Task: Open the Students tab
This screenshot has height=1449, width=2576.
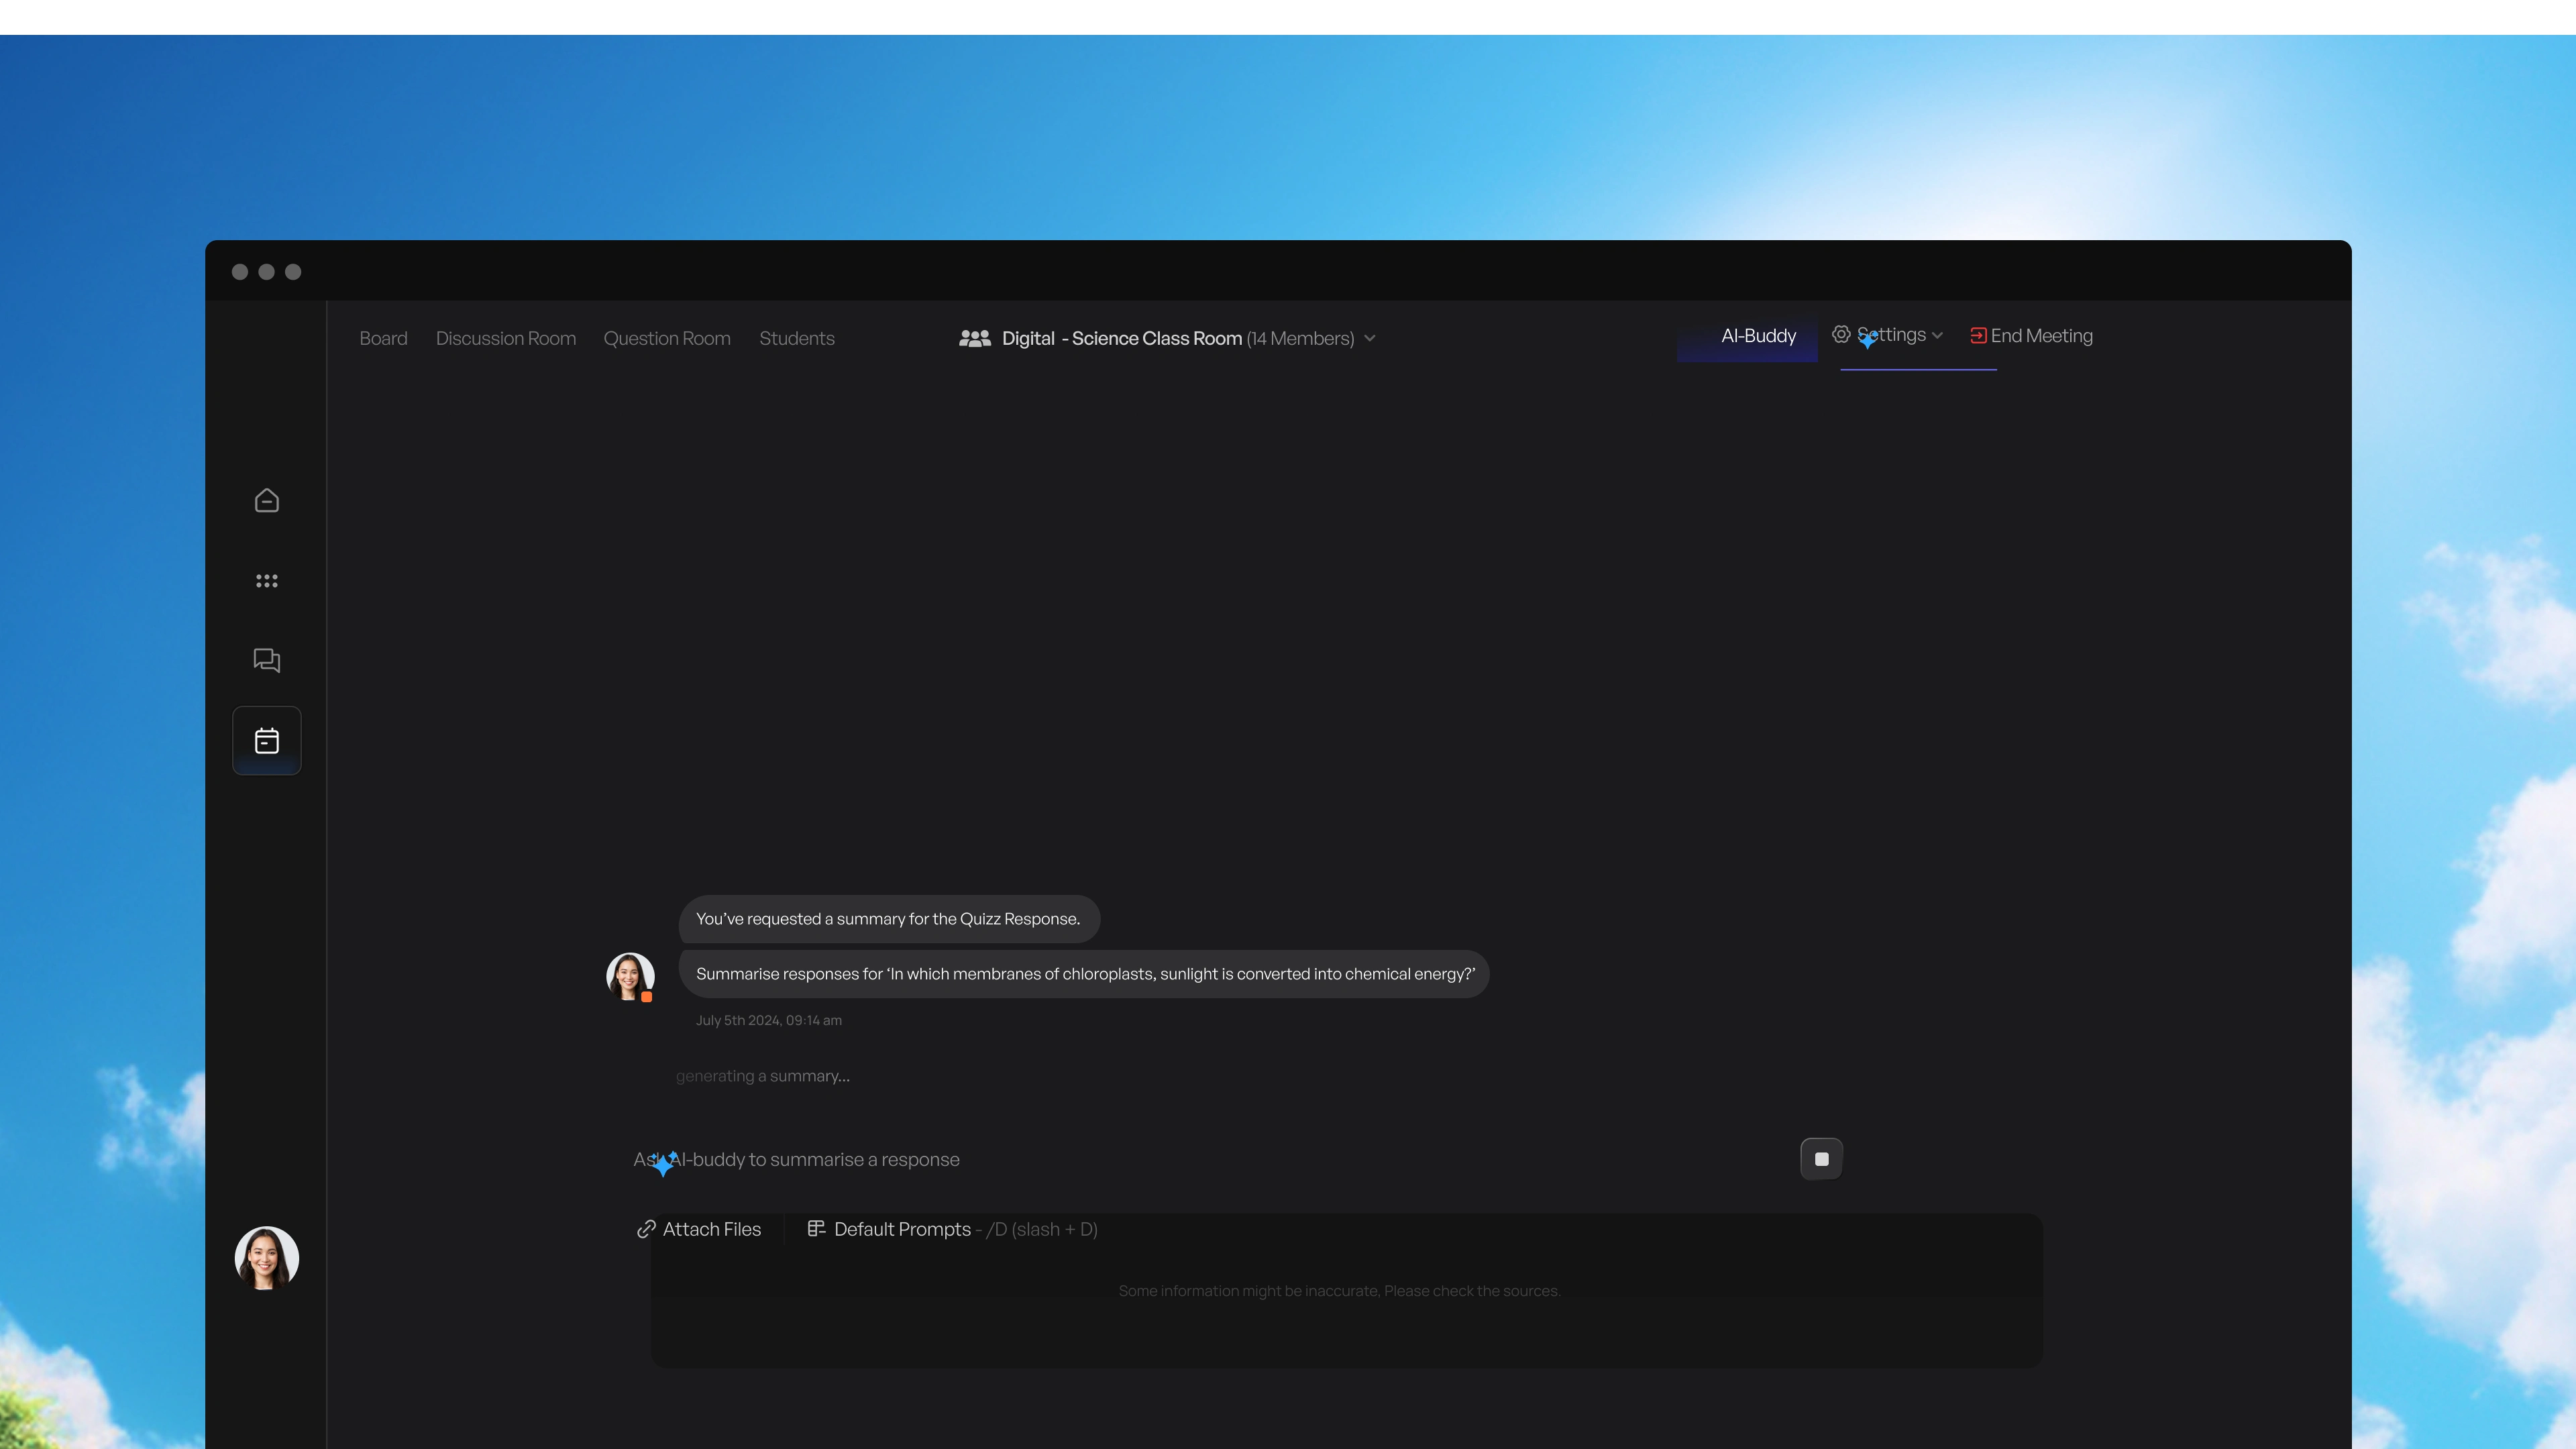Action: coord(796,338)
